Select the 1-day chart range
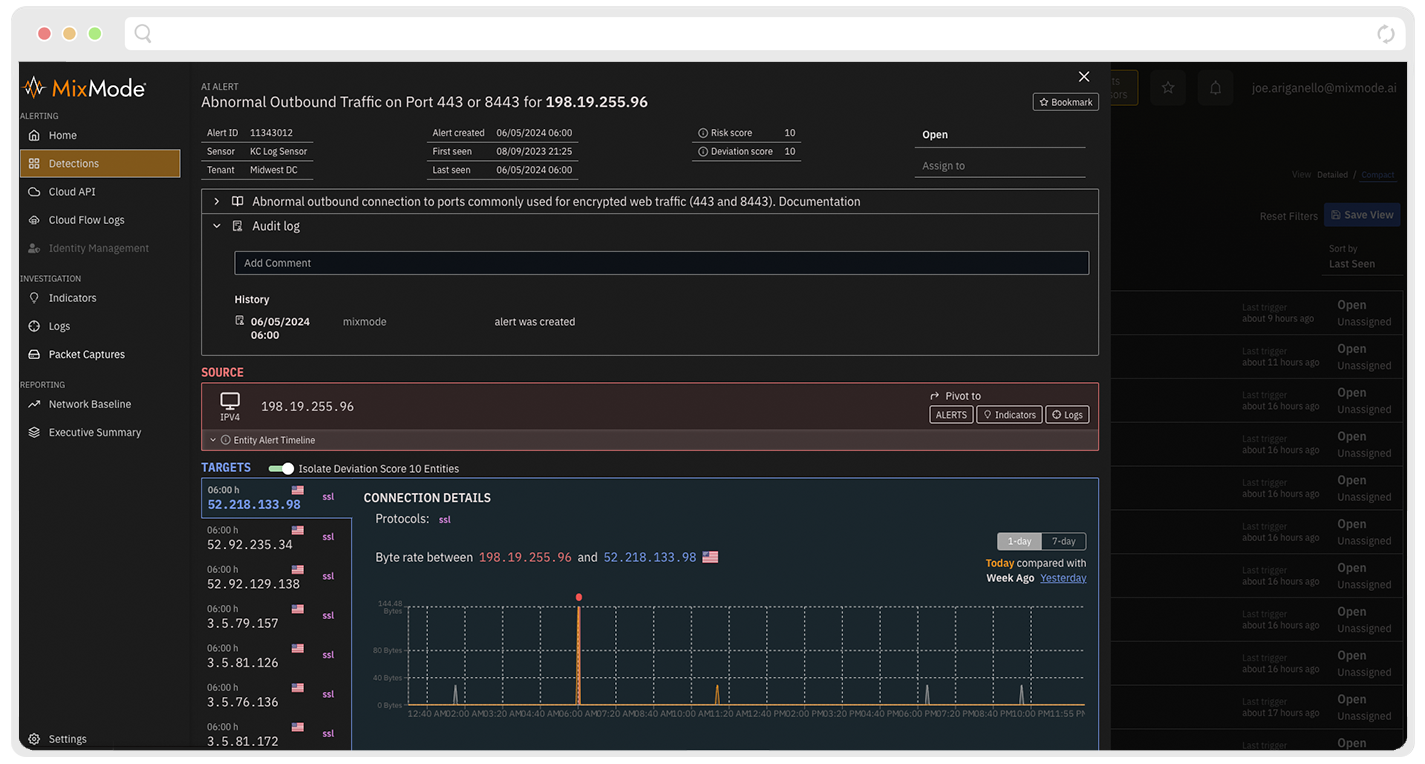Image resolution: width=1425 pixels, height=764 pixels. tap(1019, 541)
